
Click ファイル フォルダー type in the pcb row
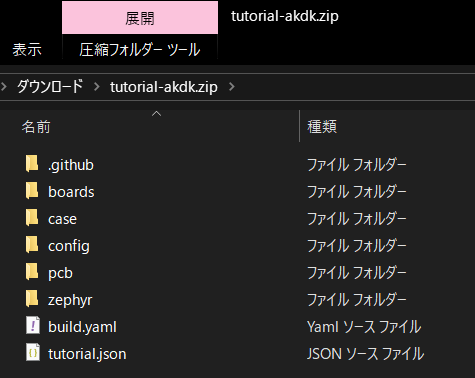pyautogui.click(x=357, y=273)
